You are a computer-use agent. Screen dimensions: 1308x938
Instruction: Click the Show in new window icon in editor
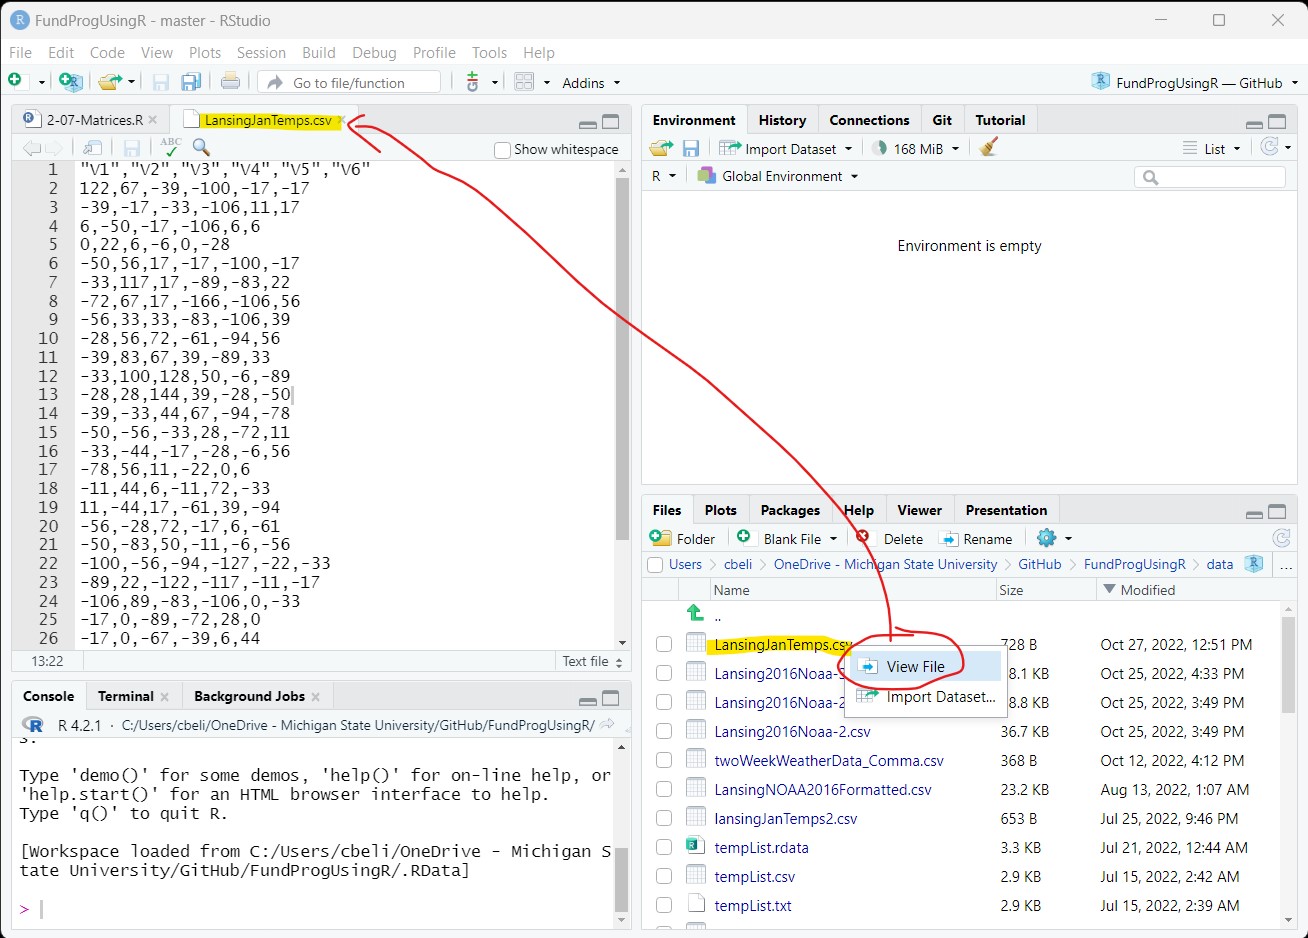coord(93,148)
